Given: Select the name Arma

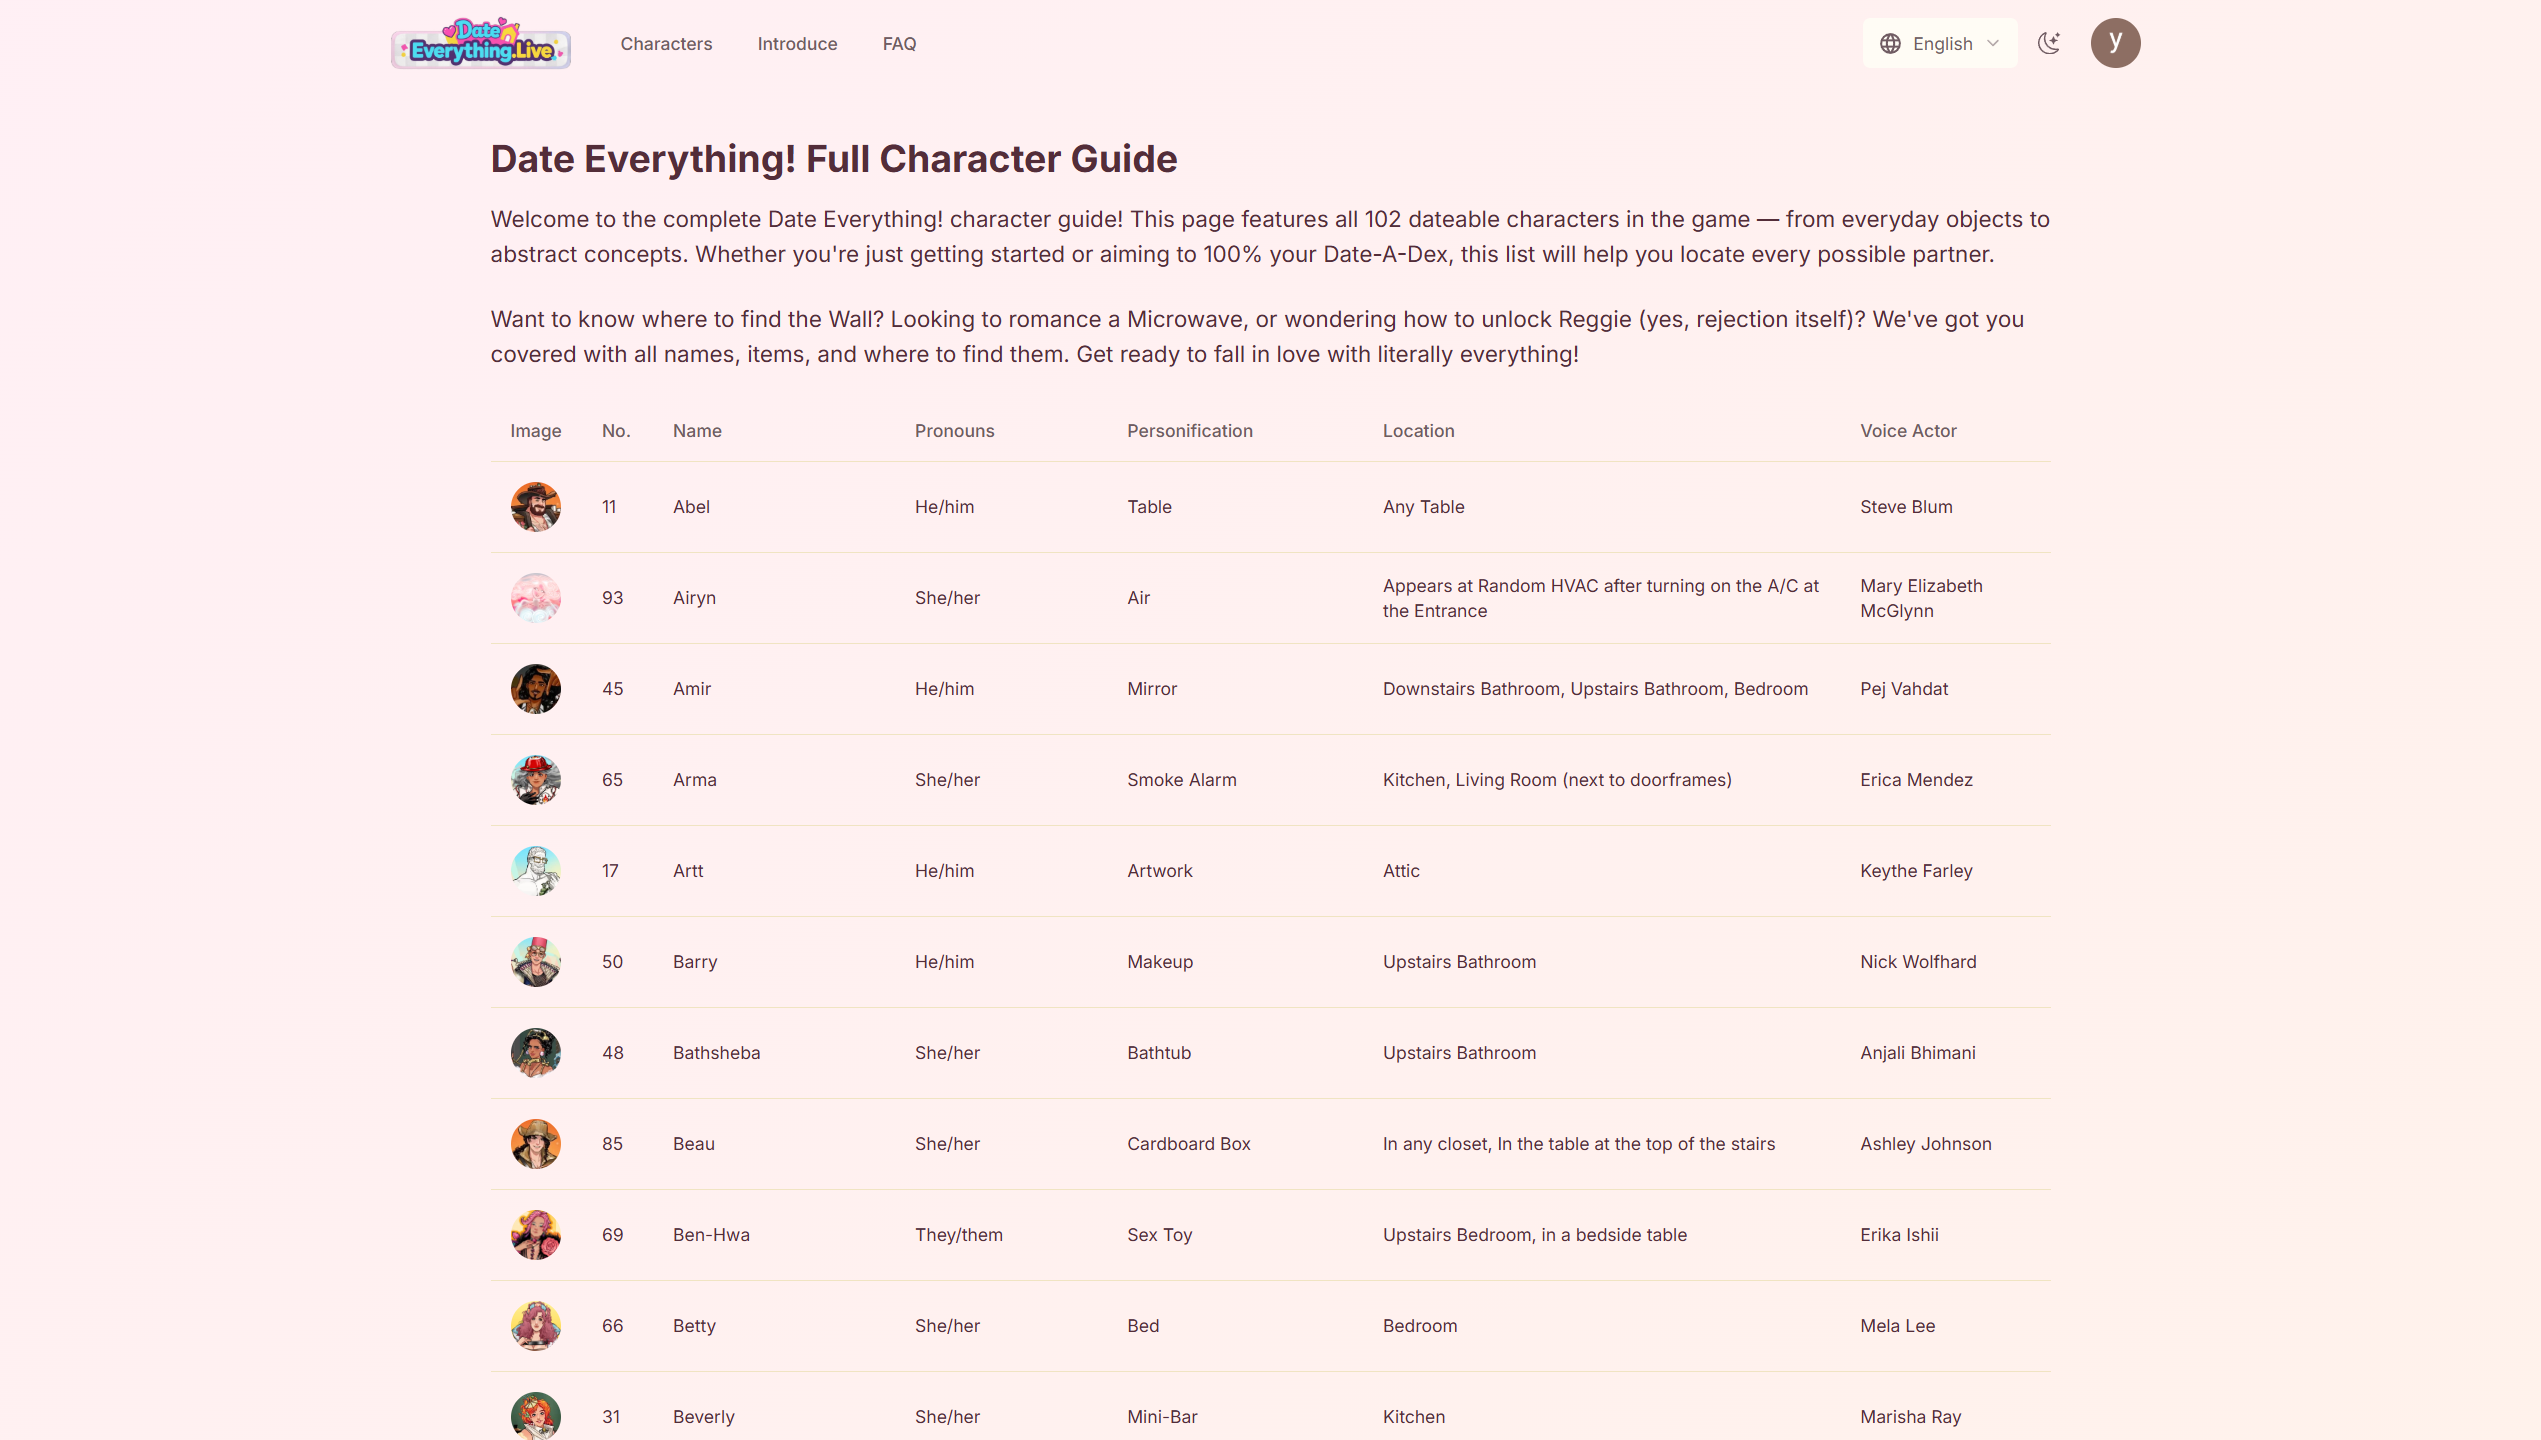Looking at the screenshot, I should (x=695, y=780).
